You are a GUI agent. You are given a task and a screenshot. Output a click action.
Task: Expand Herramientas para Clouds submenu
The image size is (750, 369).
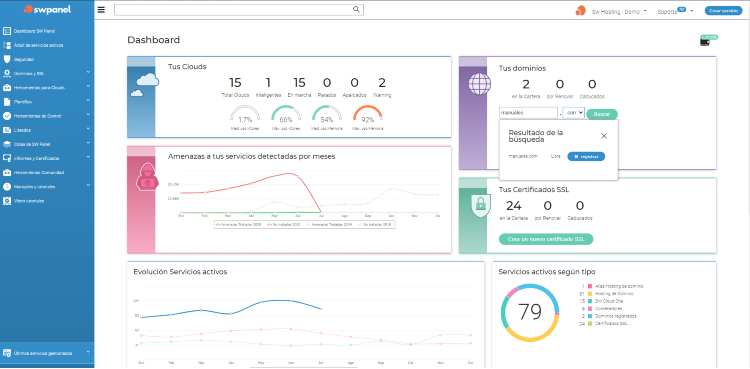tap(88, 87)
